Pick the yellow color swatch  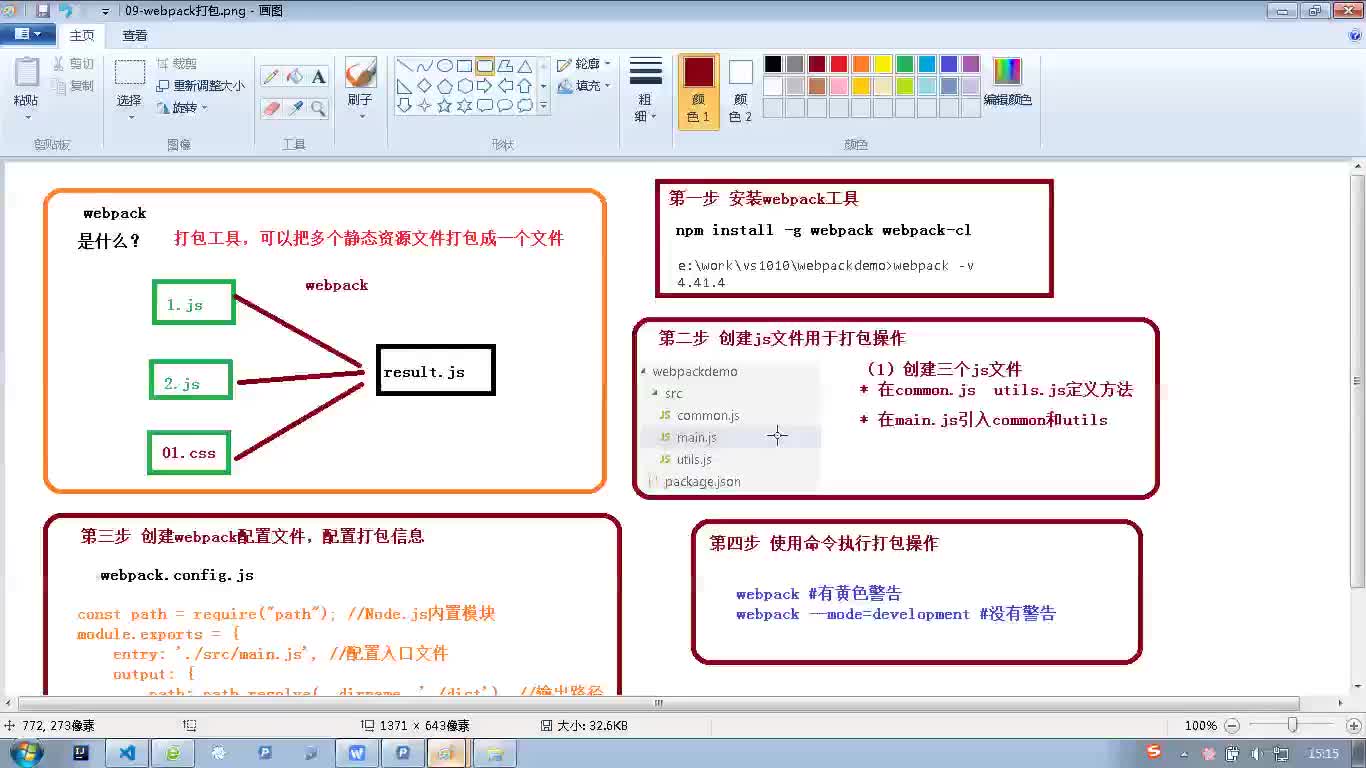click(x=883, y=64)
